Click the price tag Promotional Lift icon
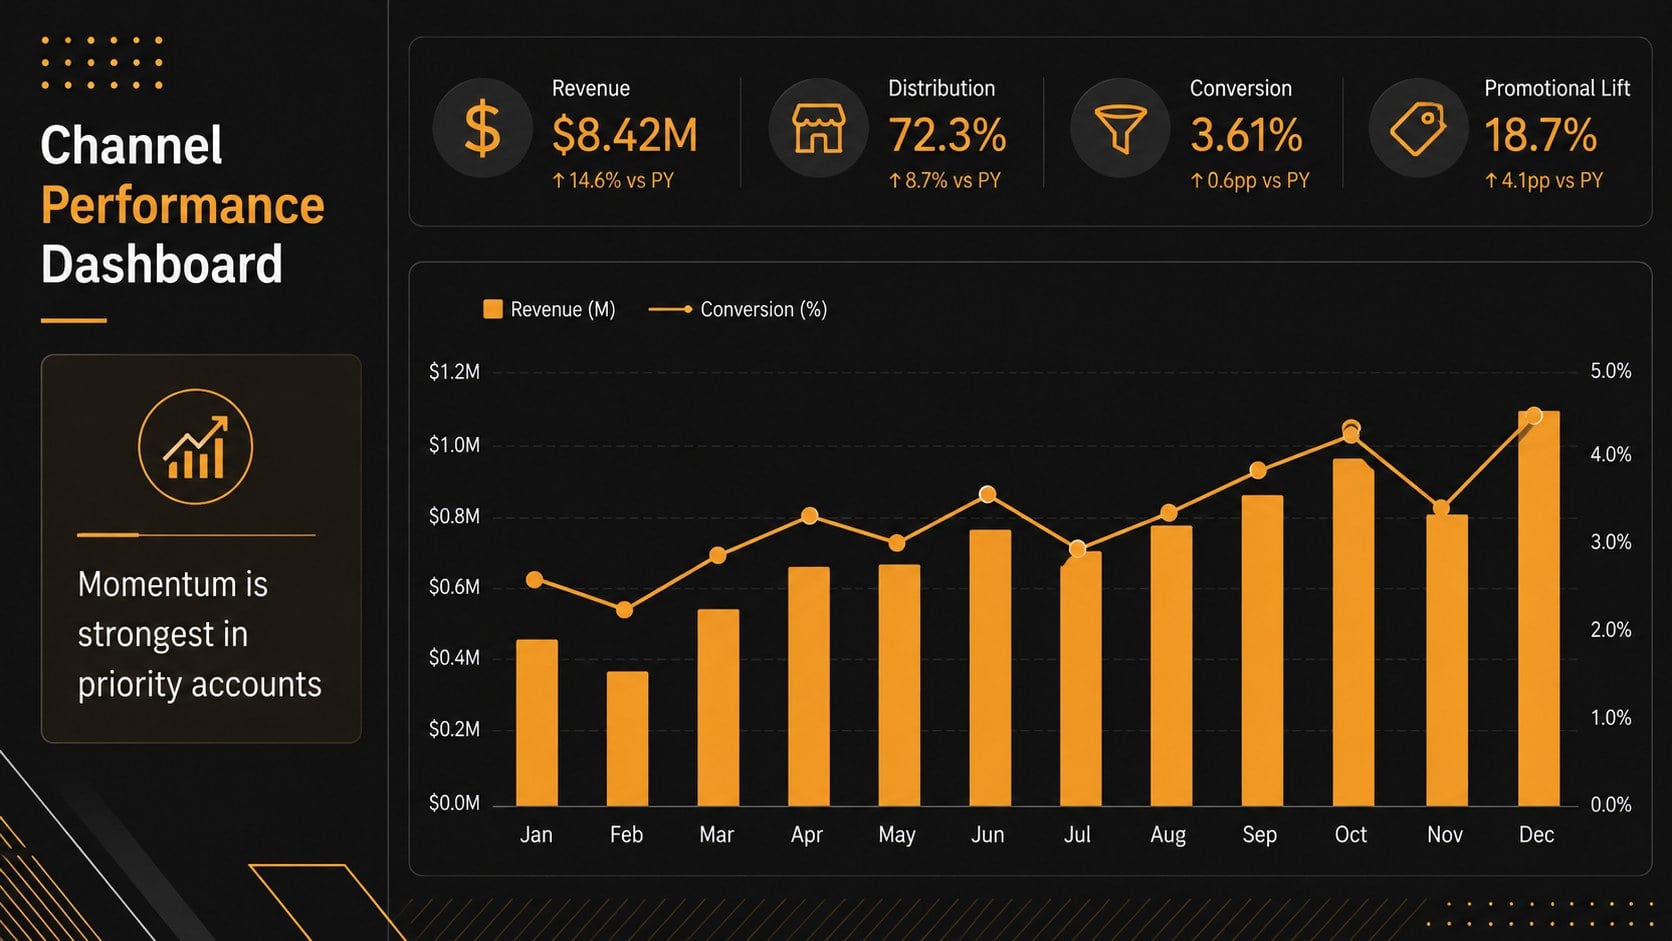This screenshot has width=1672, height=941. point(1418,129)
